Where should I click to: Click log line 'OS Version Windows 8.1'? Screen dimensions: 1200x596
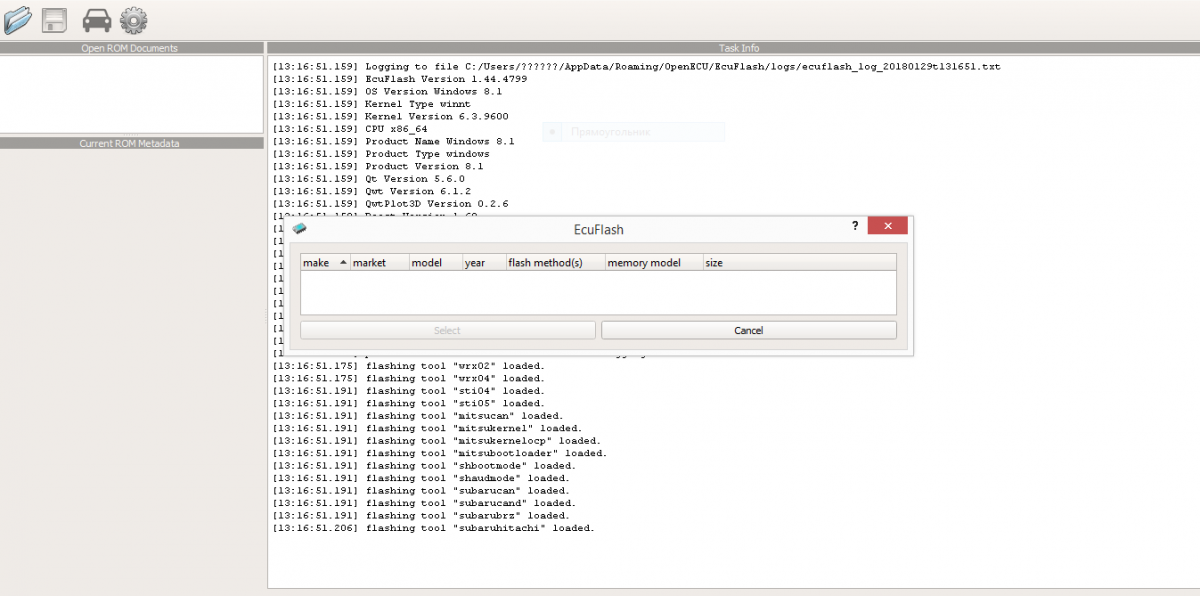click(387, 91)
